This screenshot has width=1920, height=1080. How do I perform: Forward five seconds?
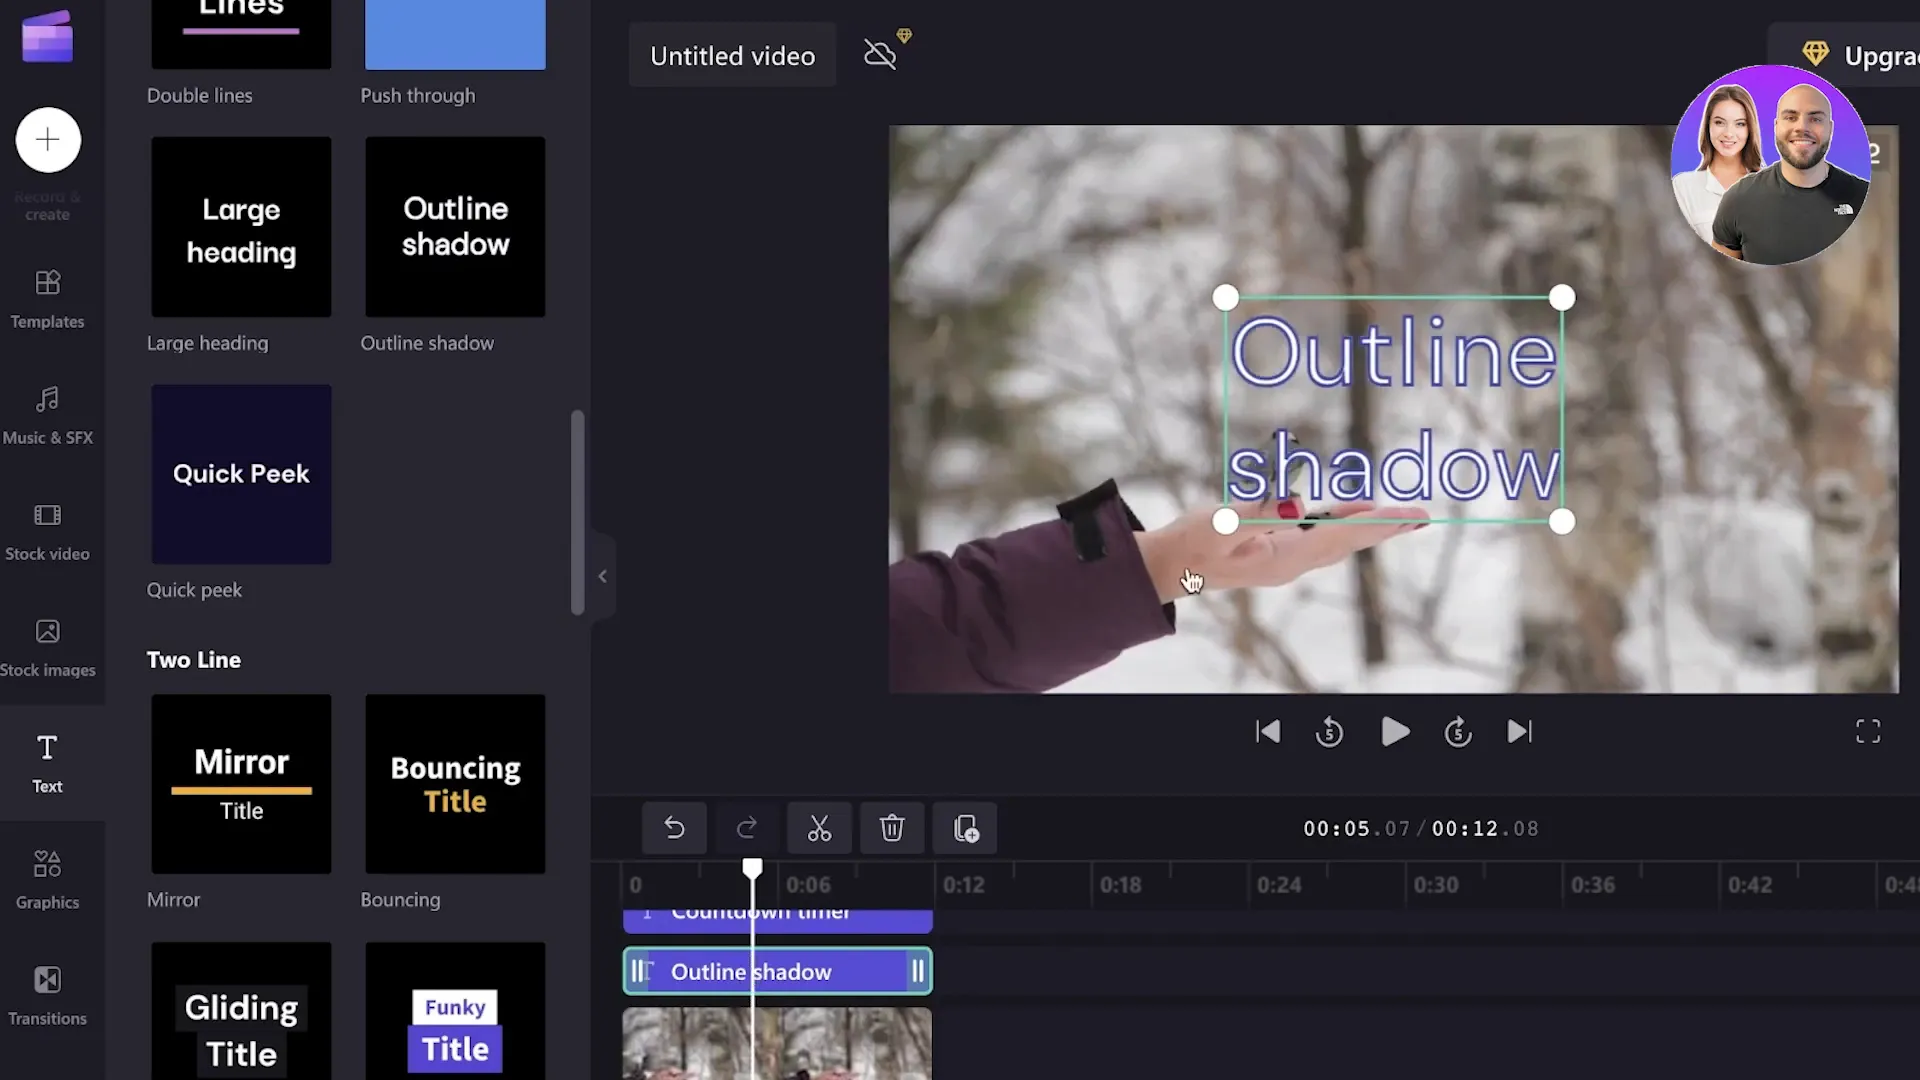tap(1458, 732)
